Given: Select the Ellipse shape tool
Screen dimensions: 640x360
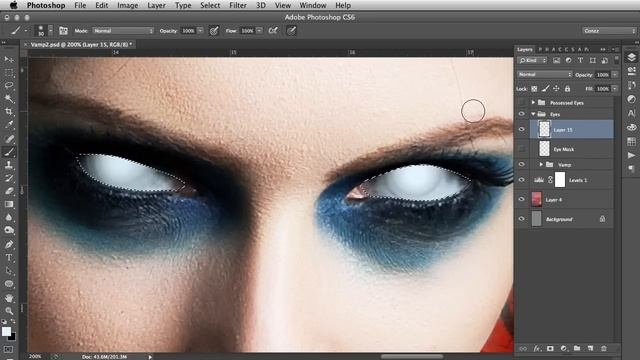Looking at the screenshot, I should [9, 284].
